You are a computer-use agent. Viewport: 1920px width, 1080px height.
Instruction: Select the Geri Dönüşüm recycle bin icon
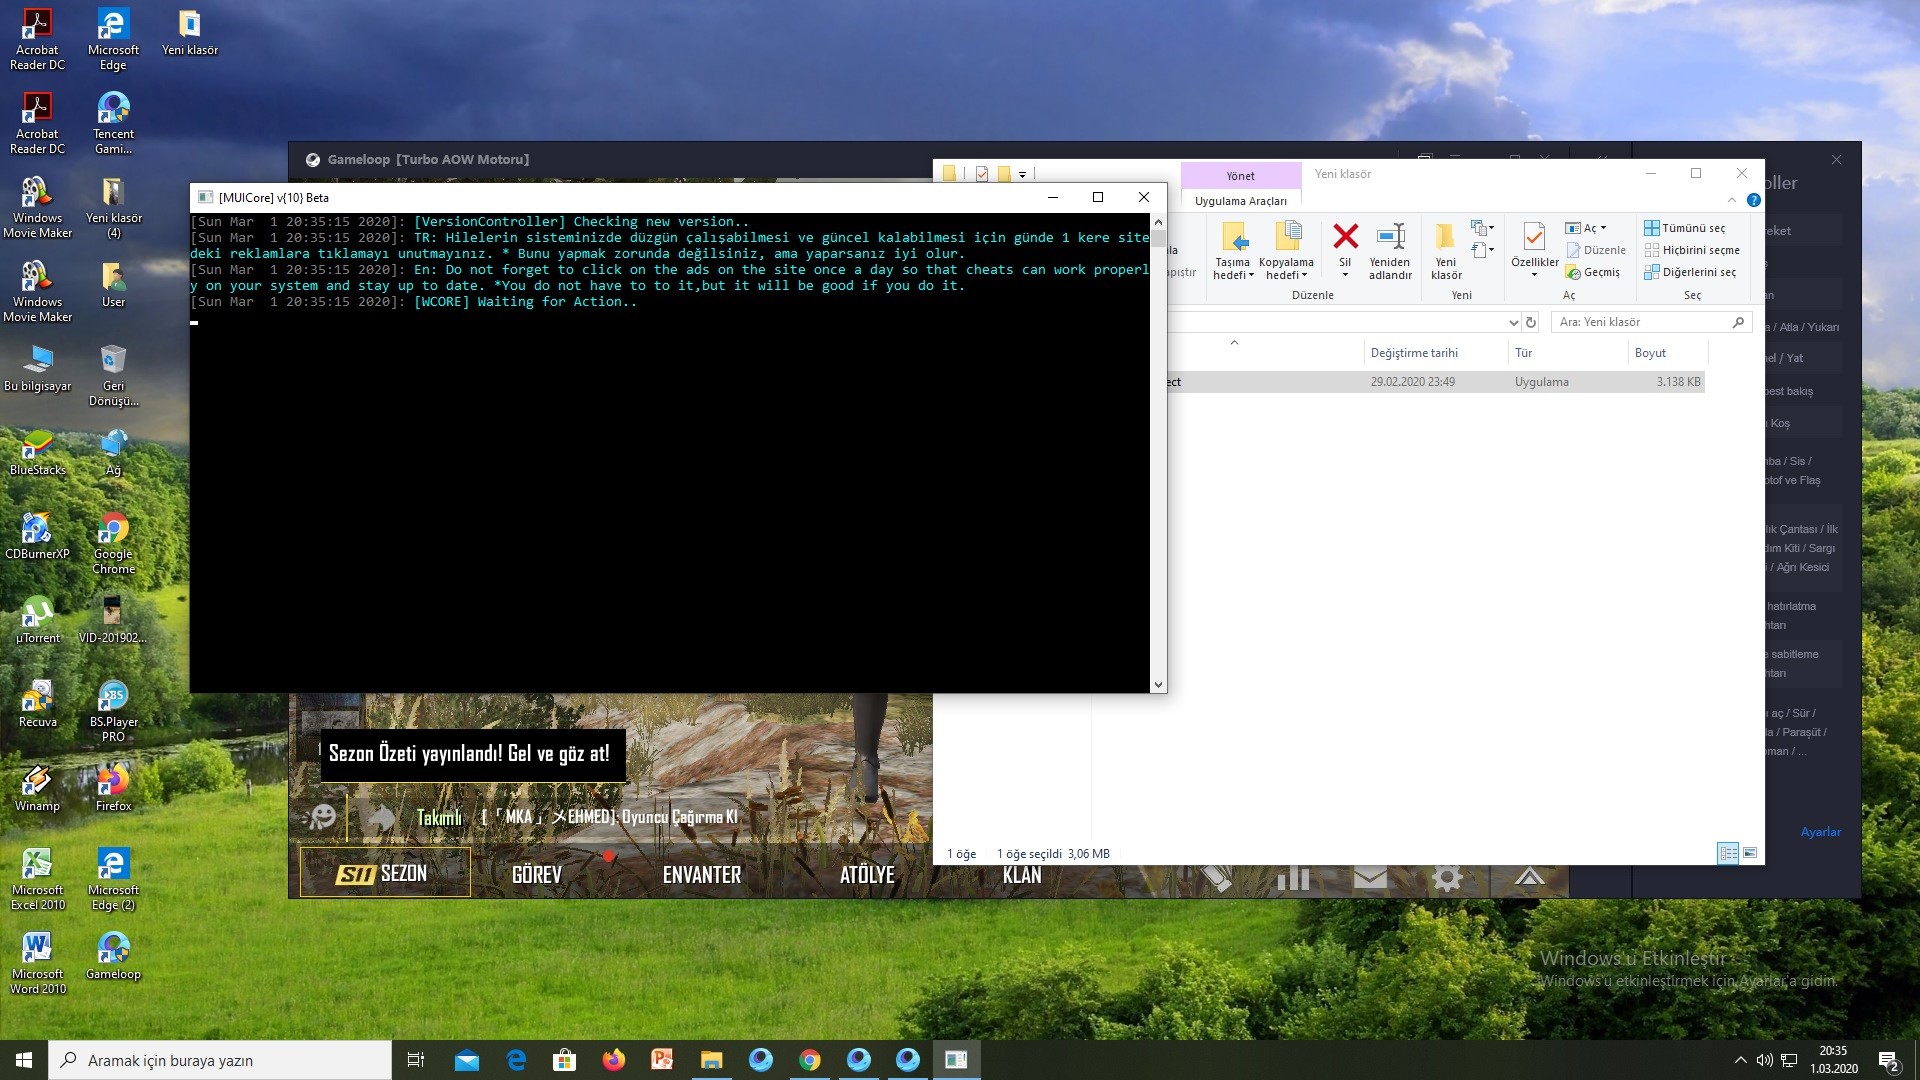[x=113, y=375]
